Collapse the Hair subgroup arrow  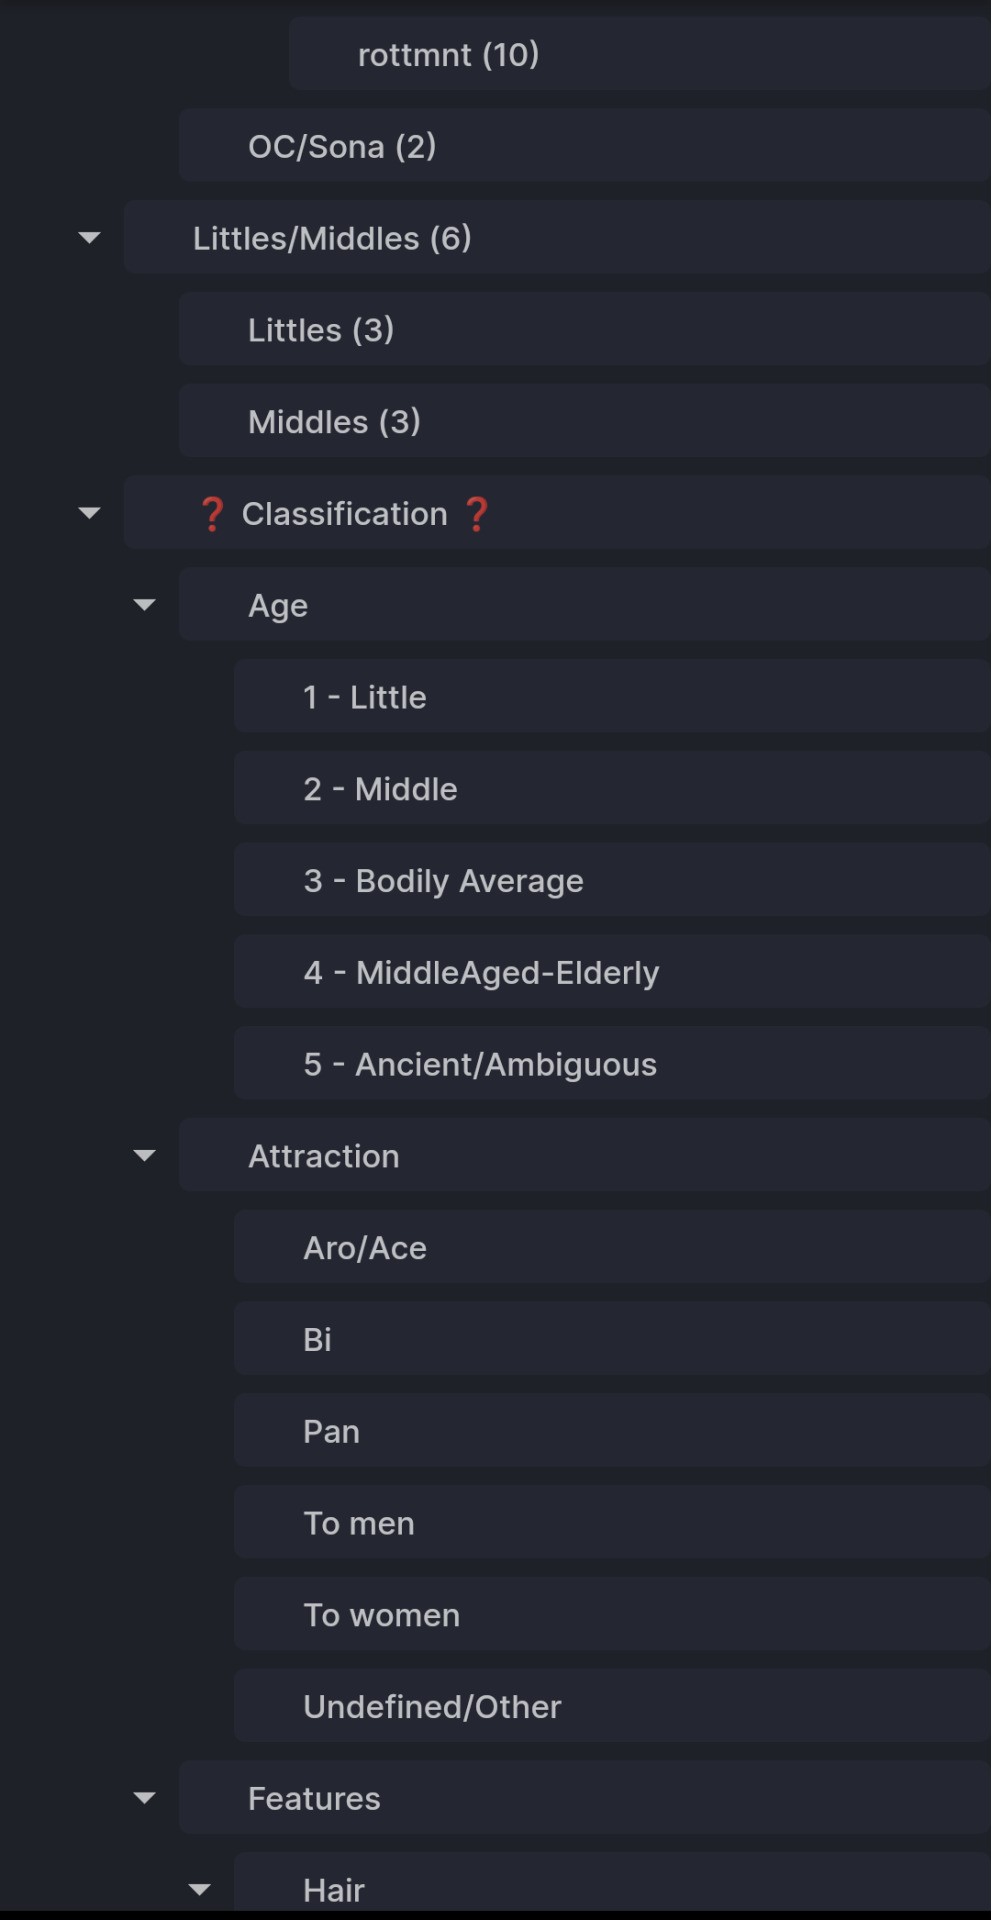coord(199,1890)
